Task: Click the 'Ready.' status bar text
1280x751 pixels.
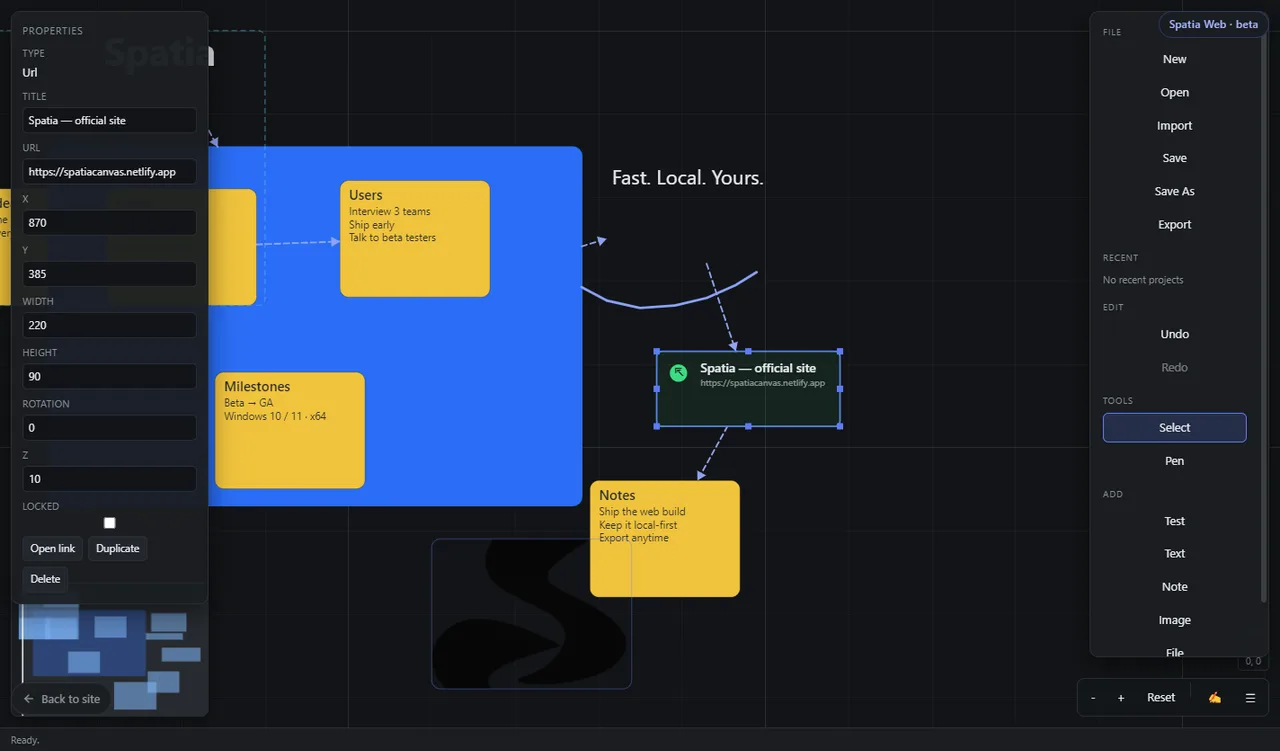Action: tap(25, 740)
